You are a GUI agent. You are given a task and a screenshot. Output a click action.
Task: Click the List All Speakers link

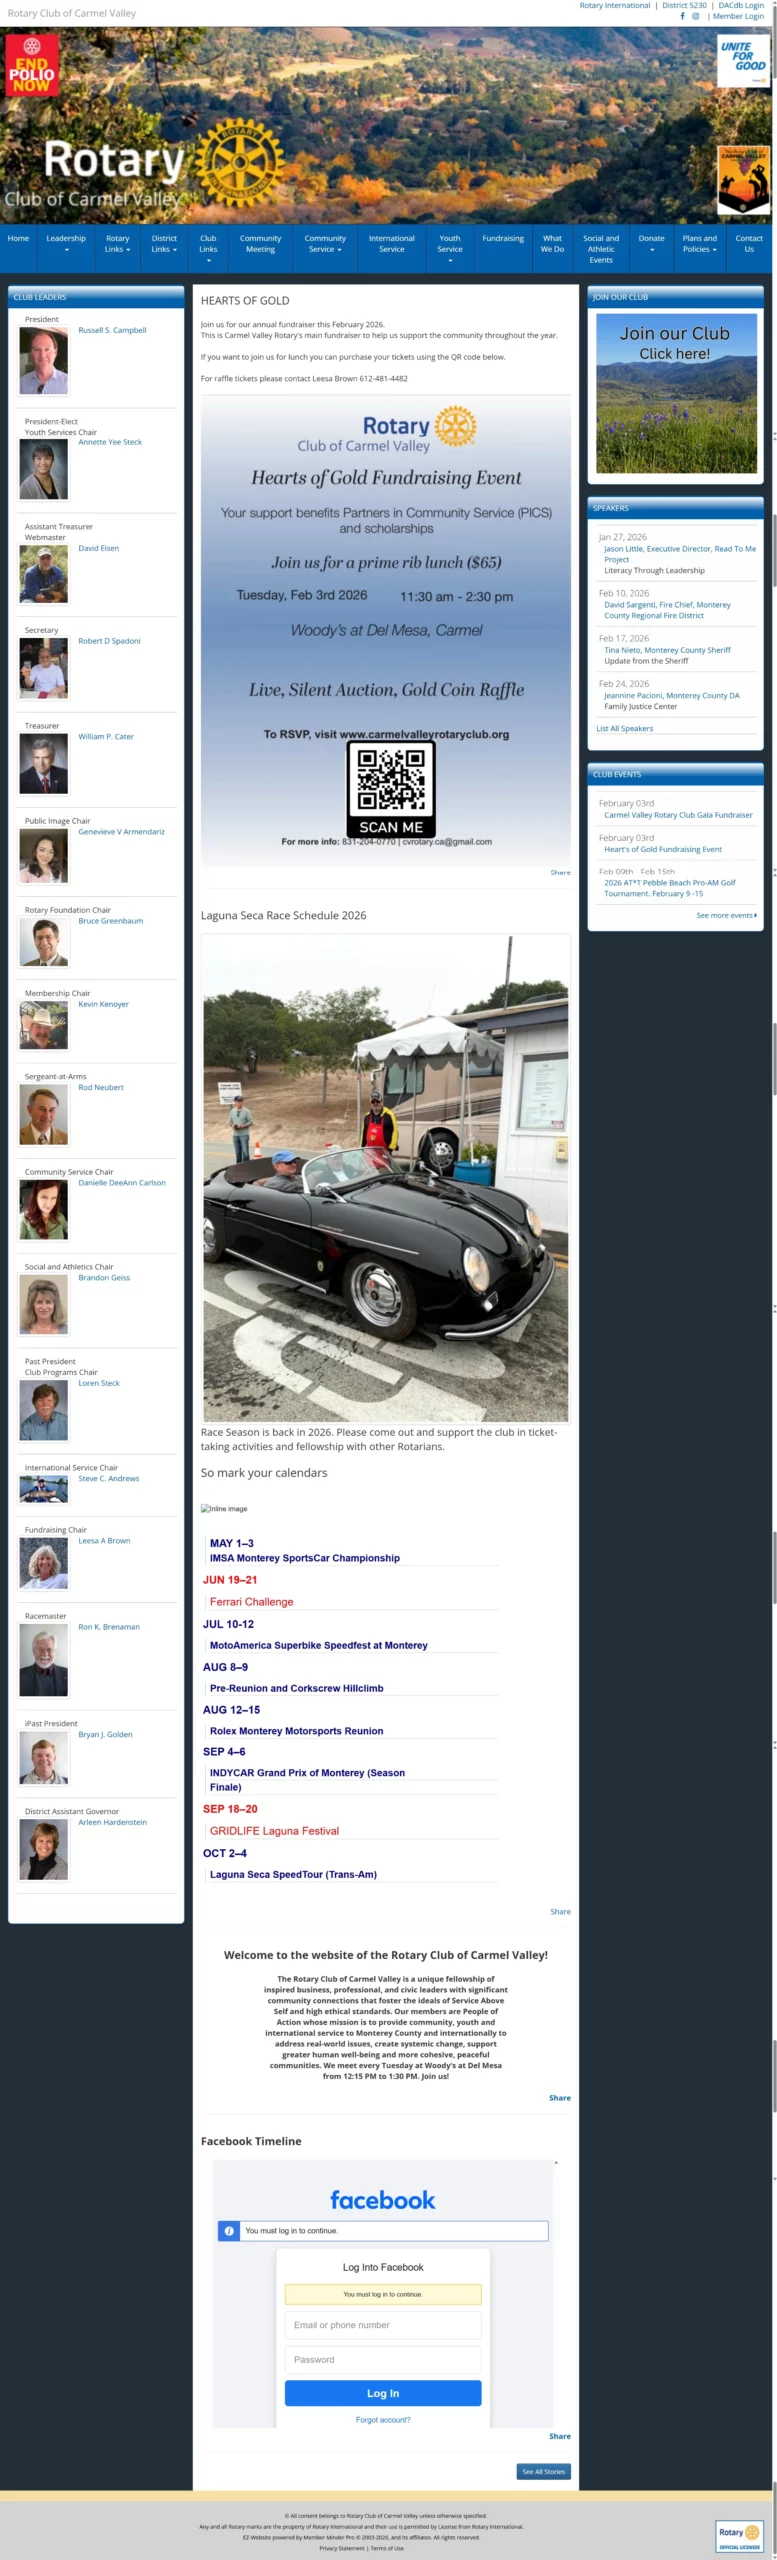[x=625, y=729]
